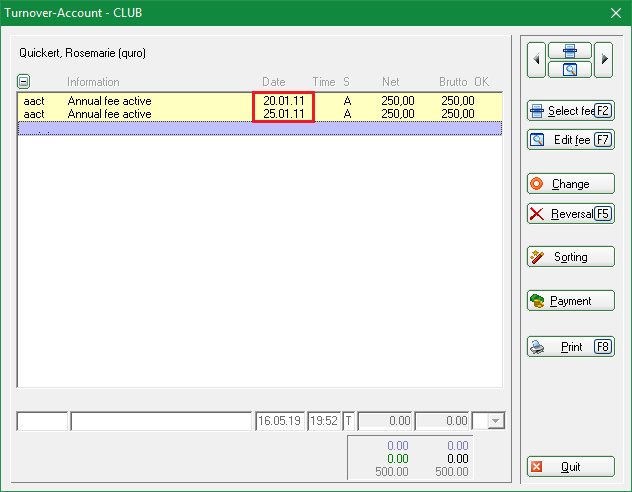Screen dimensions: 632x492
Task: Click name Quickert, Rosemarie (quro)
Action: click(x=82, y=53)
